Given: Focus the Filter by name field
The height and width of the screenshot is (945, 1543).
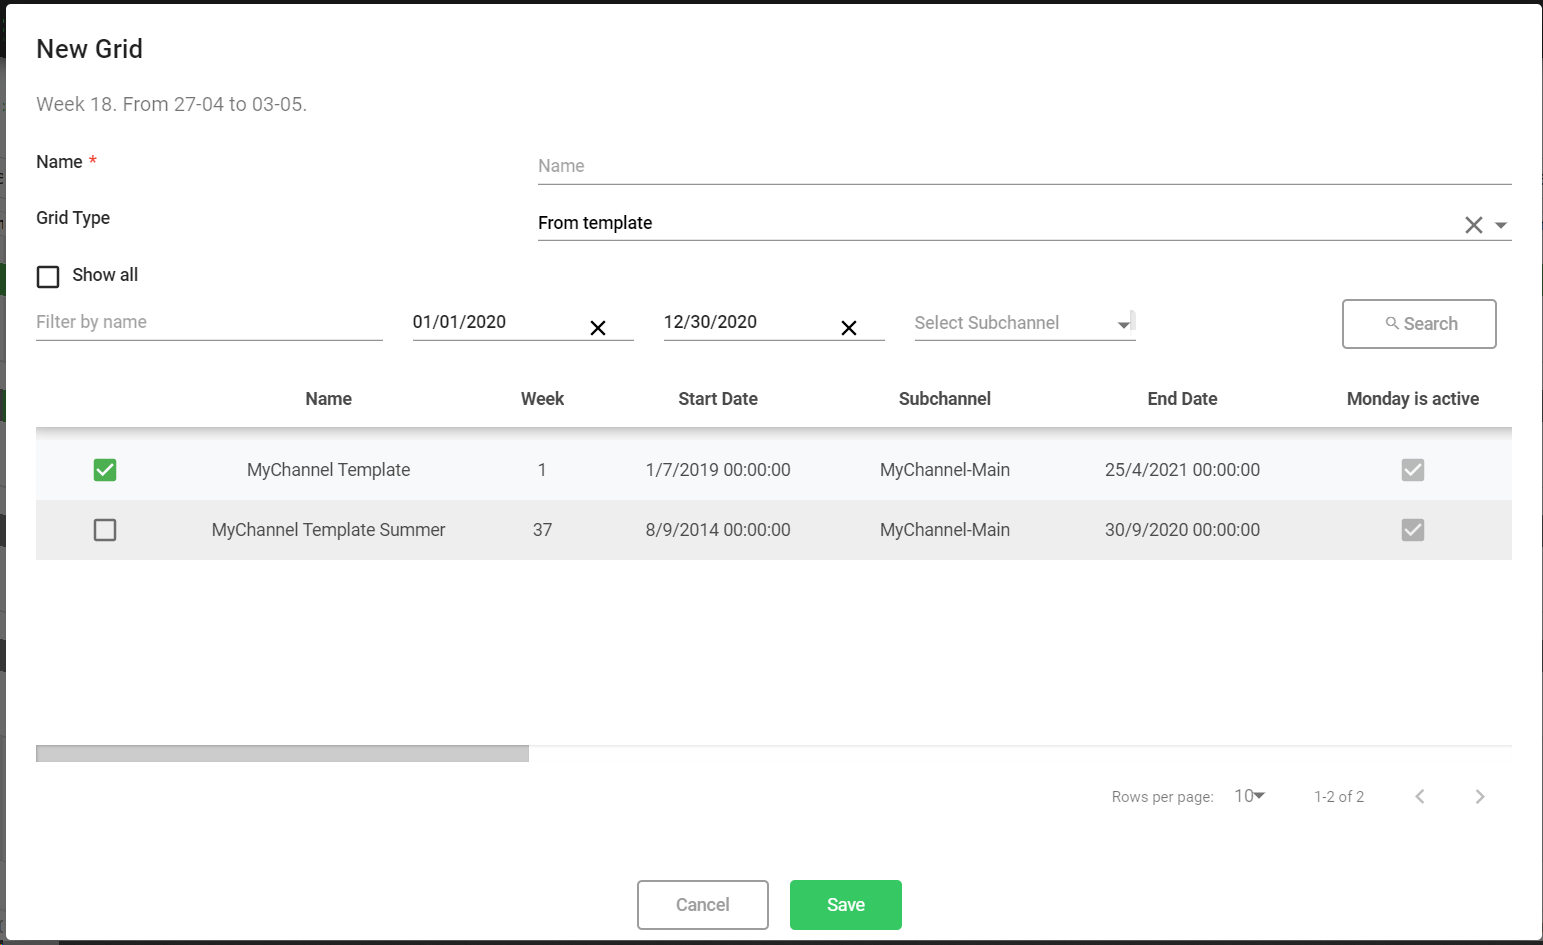Looking at the screenshot, I should 209,322.
